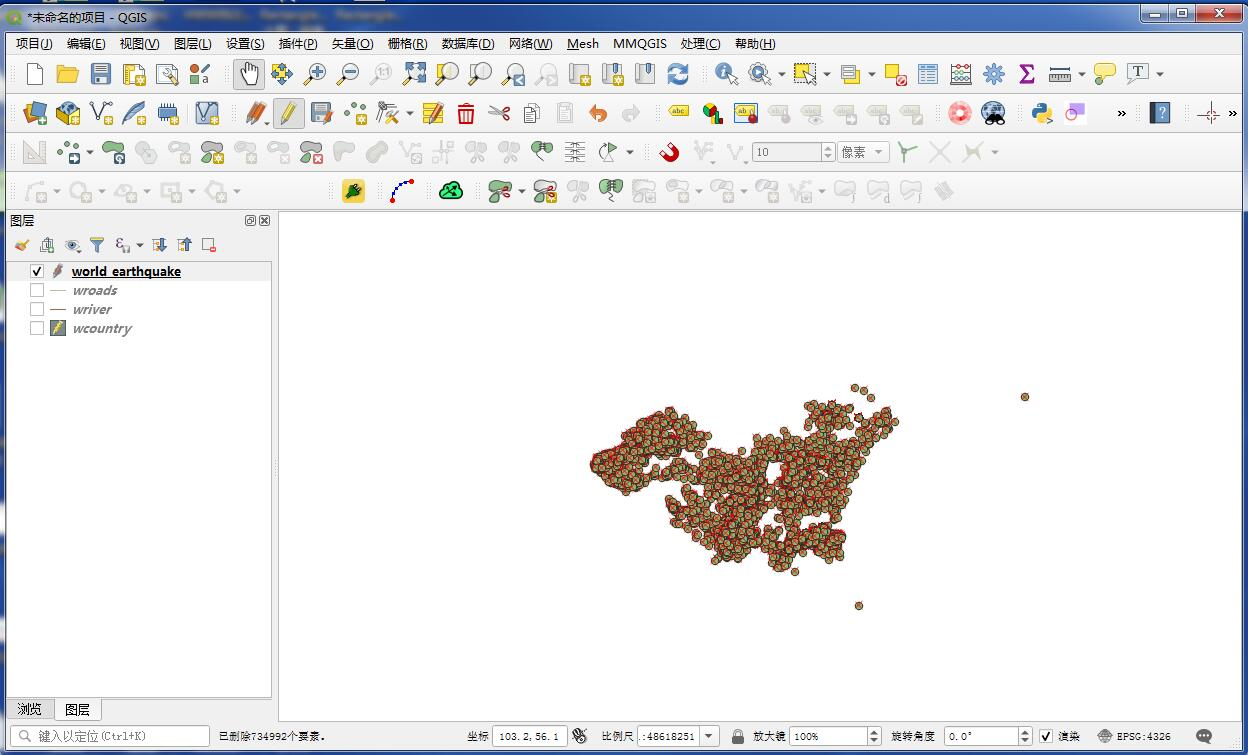
Task: Zoom to full extent icon
Action: tap(414, 74)
